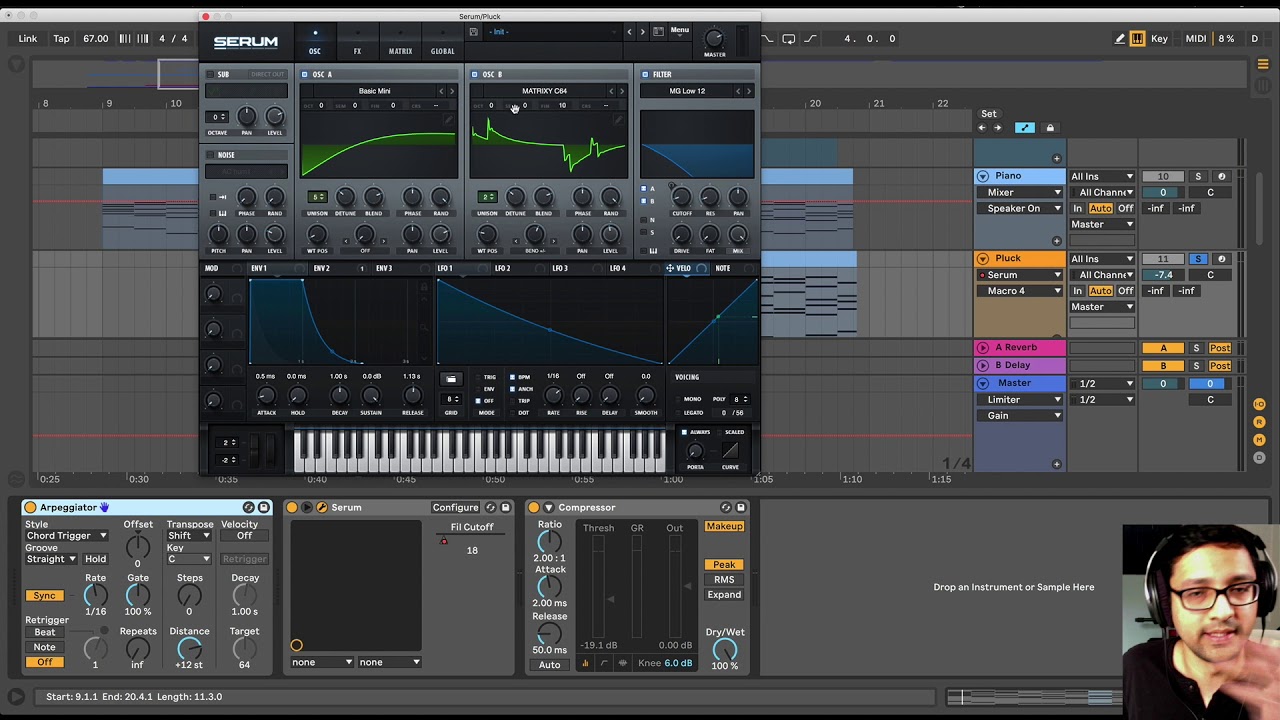Image resolution: width=1280 pixels, height=720 pixels.
Task: Select next filter type after MG Low 12
Action: pyautogui.click(x=748, y=91)
